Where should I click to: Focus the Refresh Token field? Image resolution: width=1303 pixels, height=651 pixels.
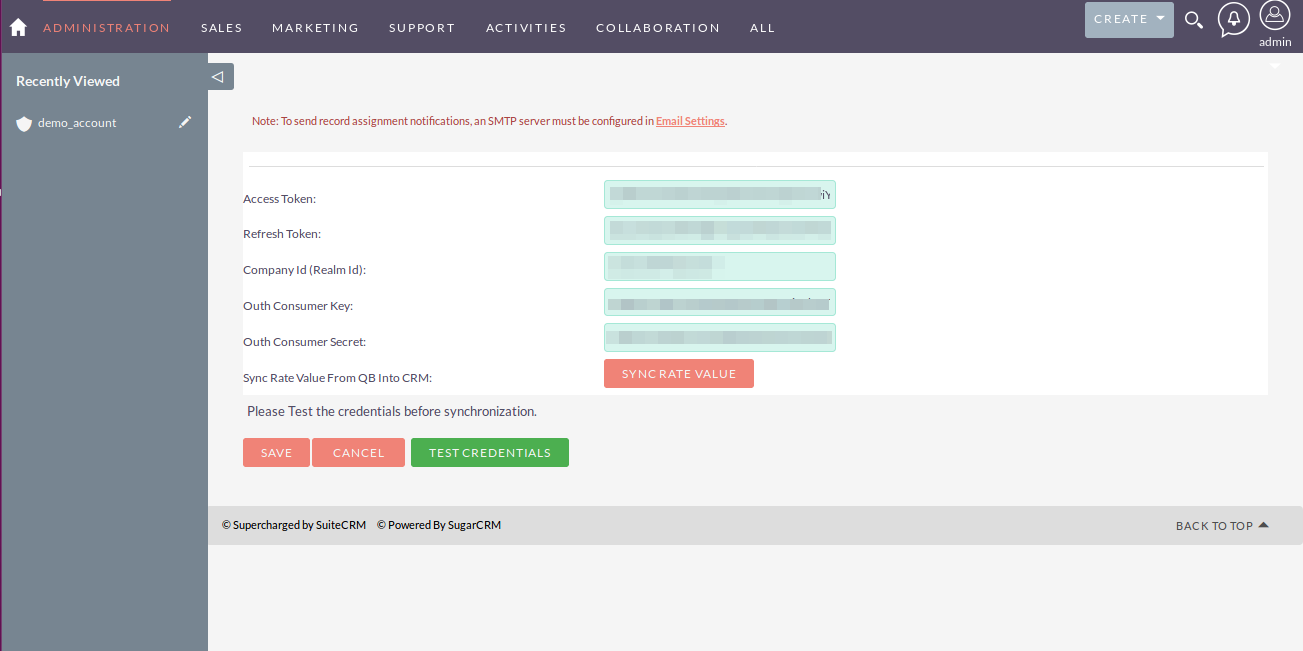pos(720,230)
